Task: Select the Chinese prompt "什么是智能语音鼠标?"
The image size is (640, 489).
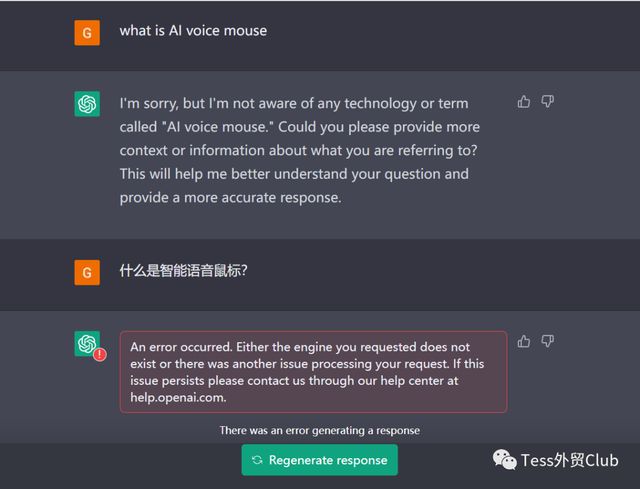Action: pyautogui.click(x=183, y=270)
